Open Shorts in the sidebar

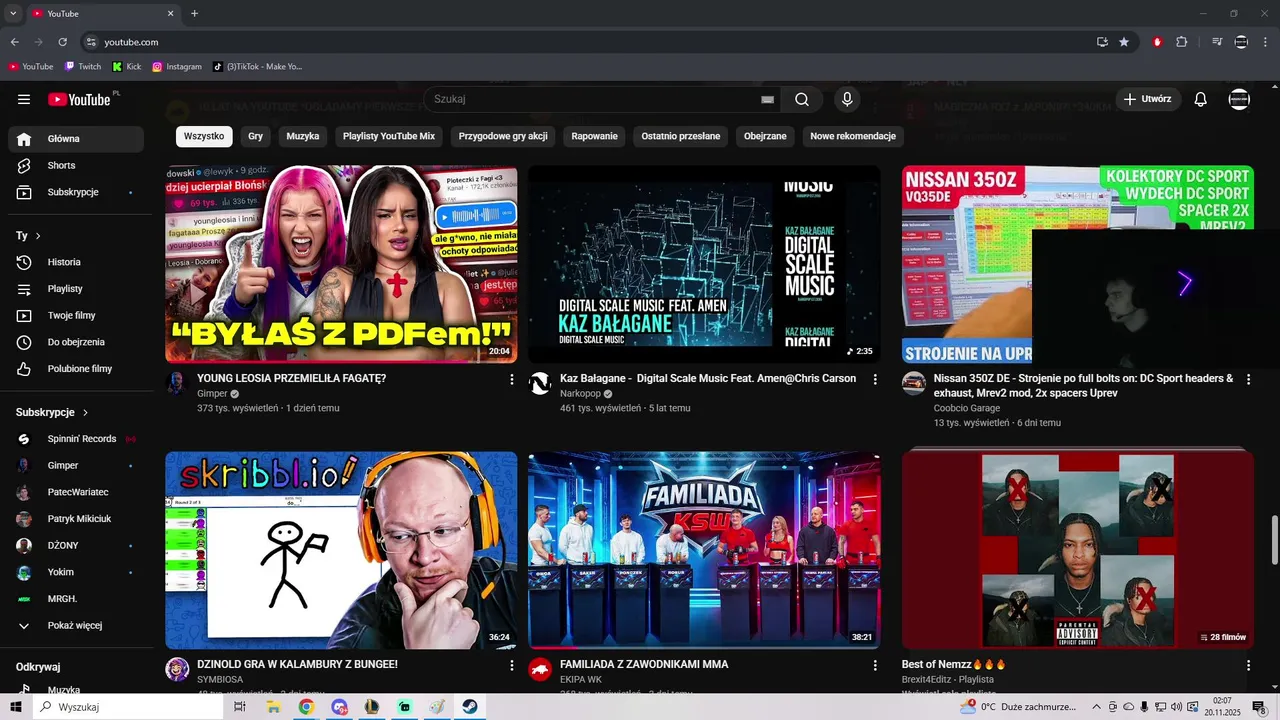(x=76, y=165)
